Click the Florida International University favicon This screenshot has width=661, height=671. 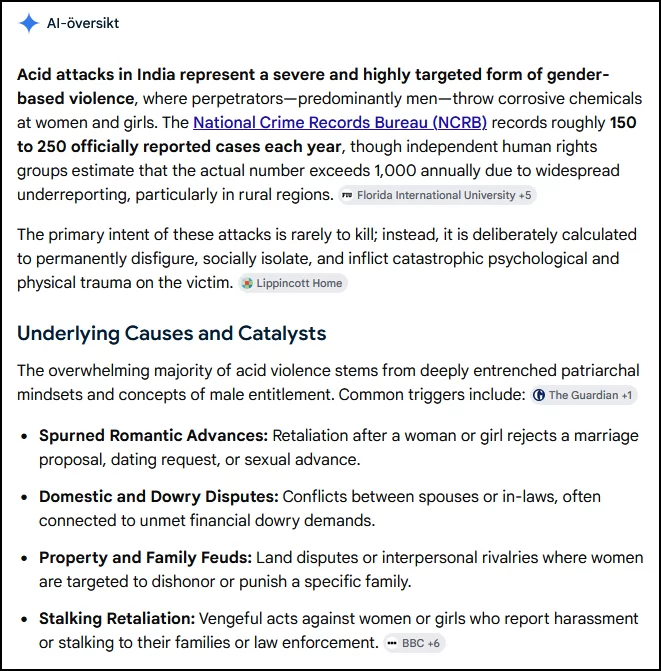tap(347, 196)
